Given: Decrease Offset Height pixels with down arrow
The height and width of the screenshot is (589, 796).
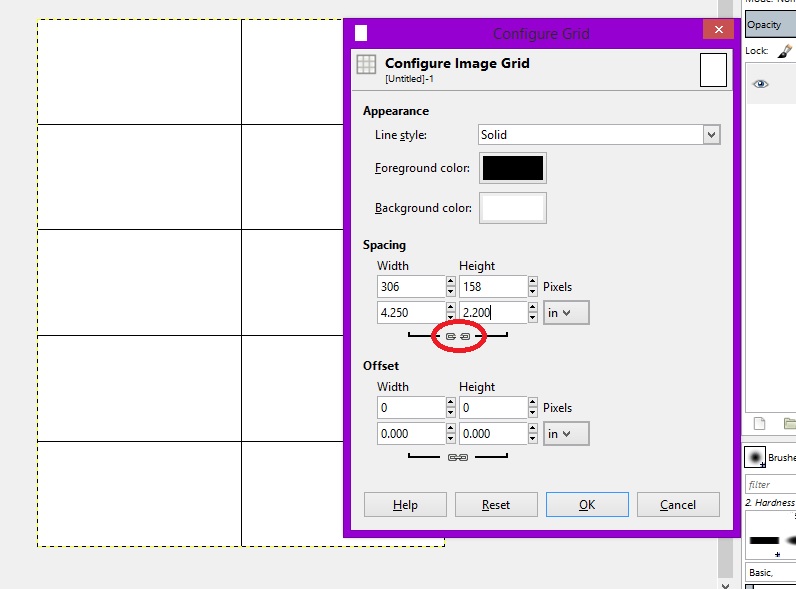Looking at the screenshot, I should click(532, 413).
